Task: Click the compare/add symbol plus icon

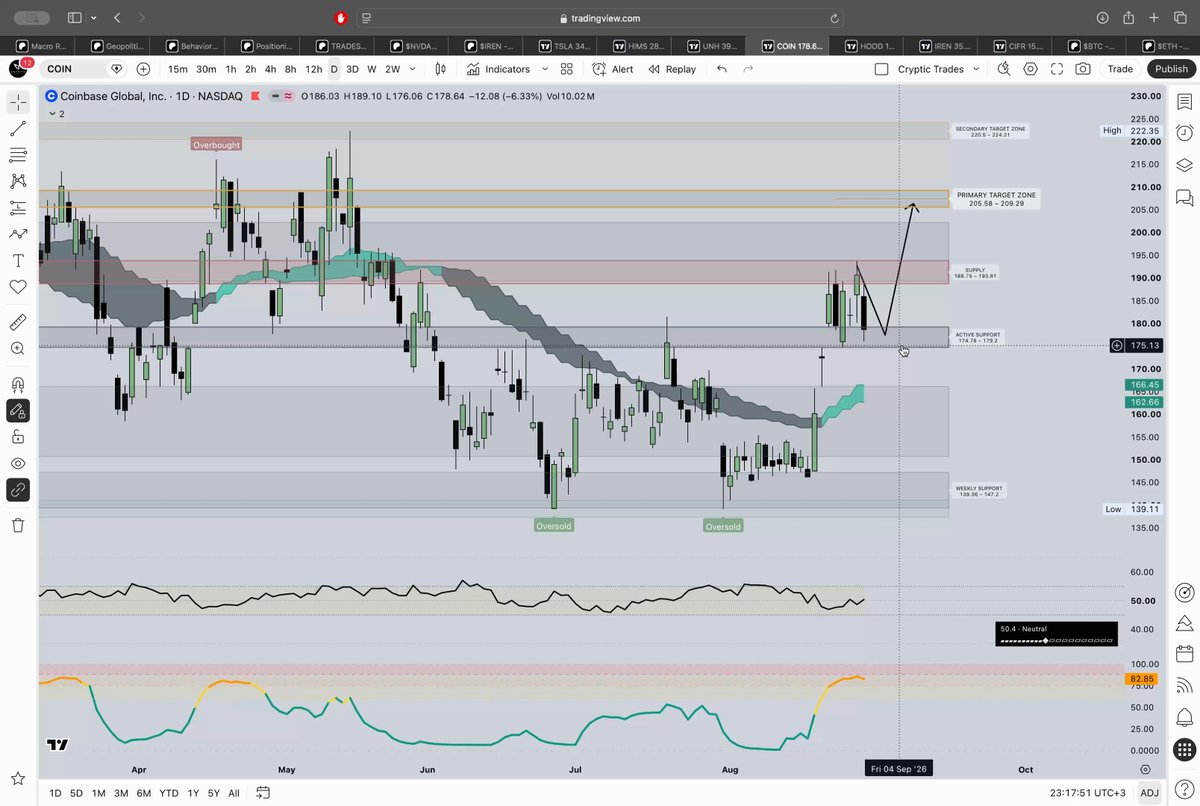Action: point(143,69)
